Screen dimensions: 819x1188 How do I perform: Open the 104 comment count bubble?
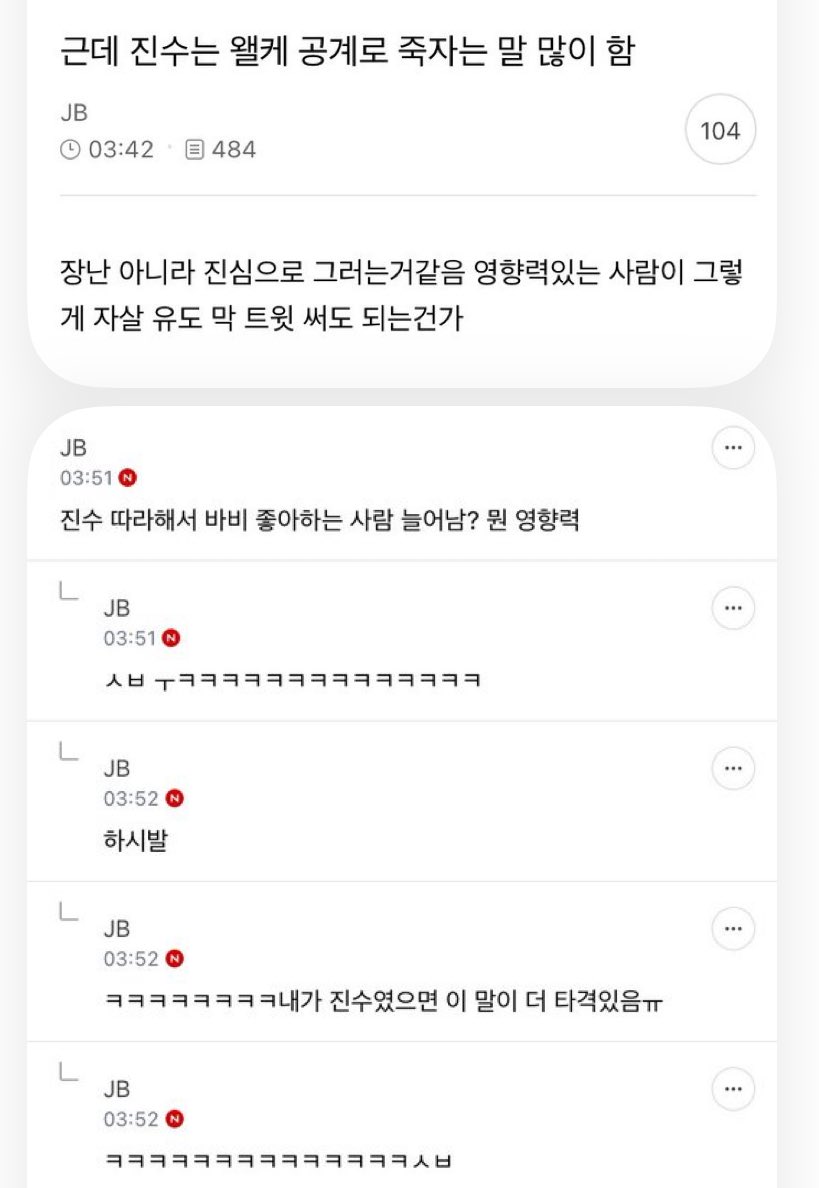[720, 130]
